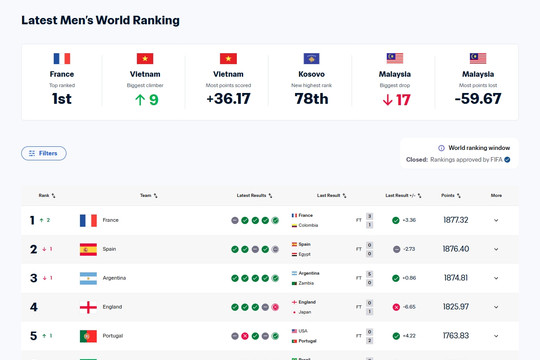Click the points value 1877.32
This screenshot has width=540, height=360.
click(456, 220)
